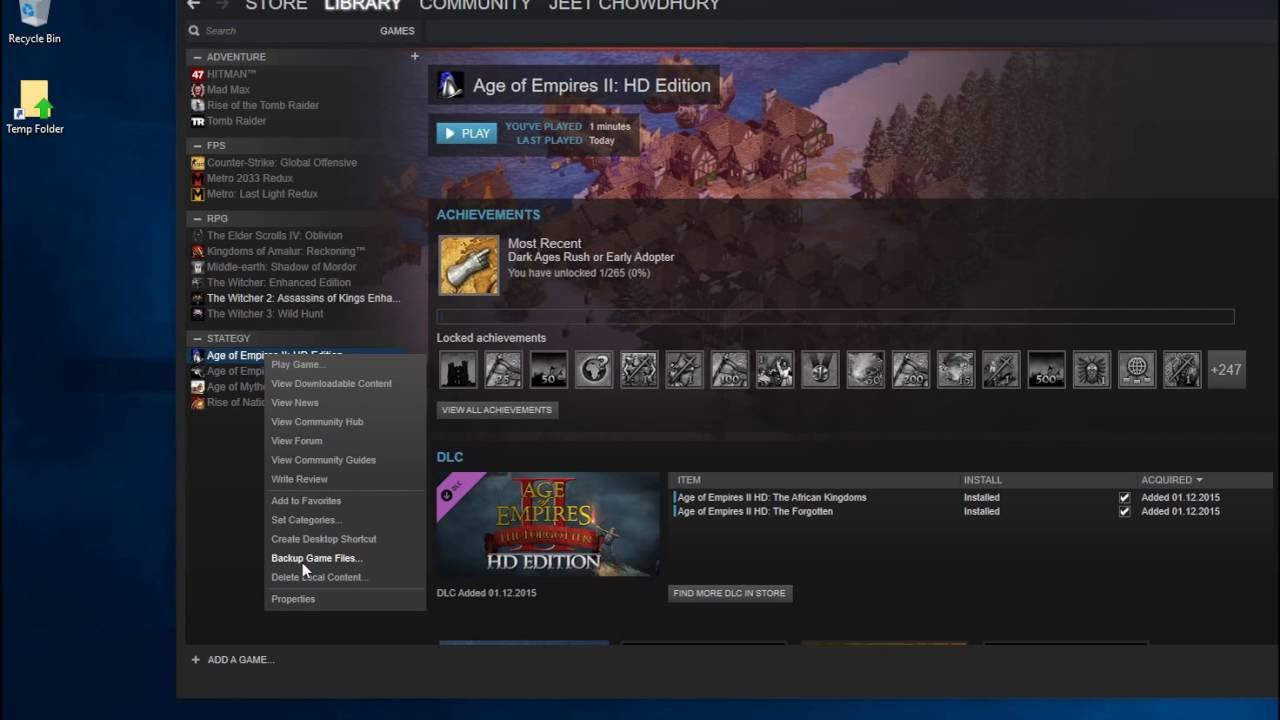Click the HITMAN game icon in sidebar
The height and width of the screenshot is (720, 1280).
[198, 74]
